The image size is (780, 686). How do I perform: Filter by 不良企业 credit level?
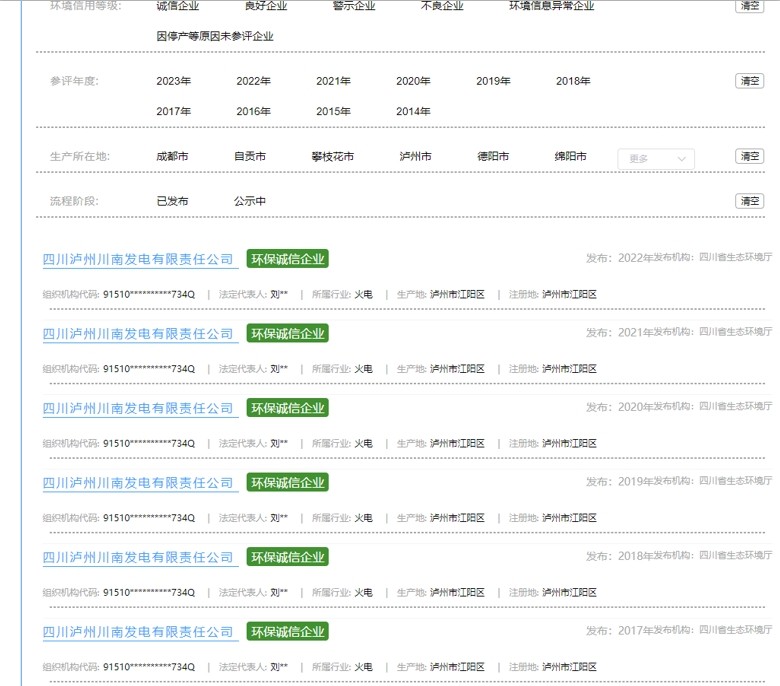point(442,5)
